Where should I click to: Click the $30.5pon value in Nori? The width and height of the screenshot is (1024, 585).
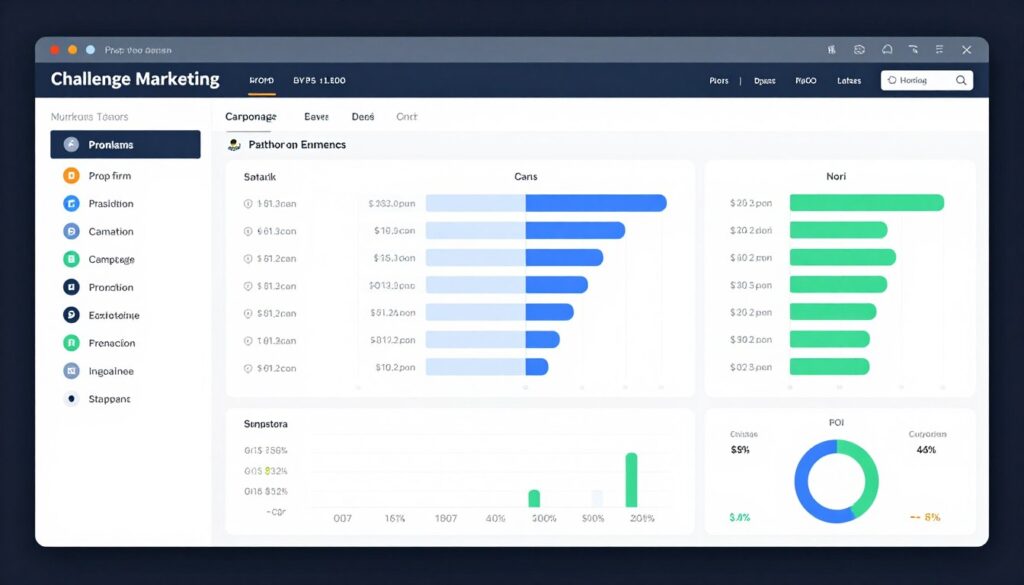(x=751, y=285)
